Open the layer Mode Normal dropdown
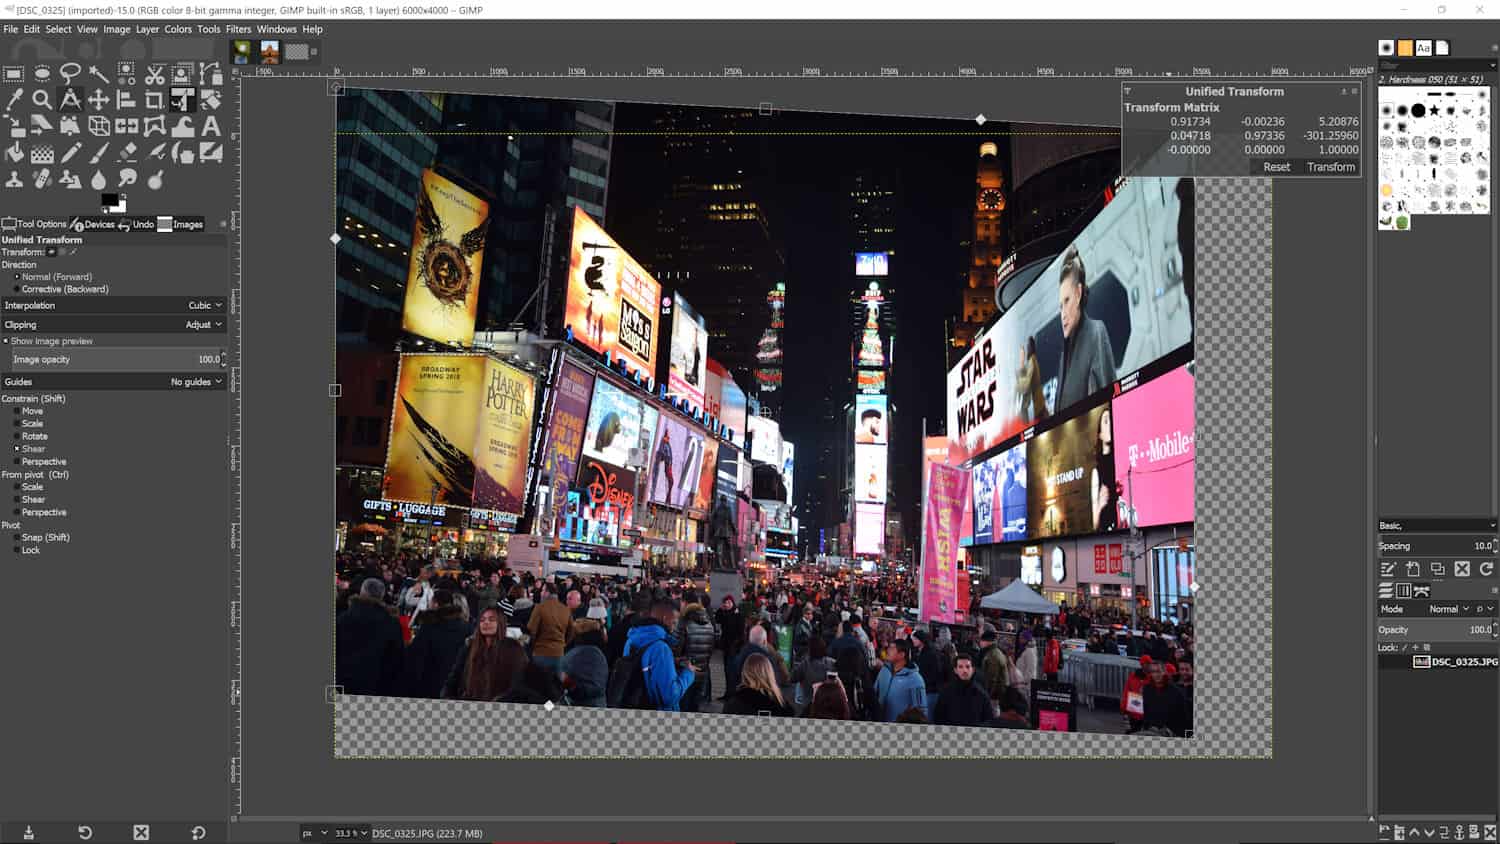 [x=1449, y=609]
